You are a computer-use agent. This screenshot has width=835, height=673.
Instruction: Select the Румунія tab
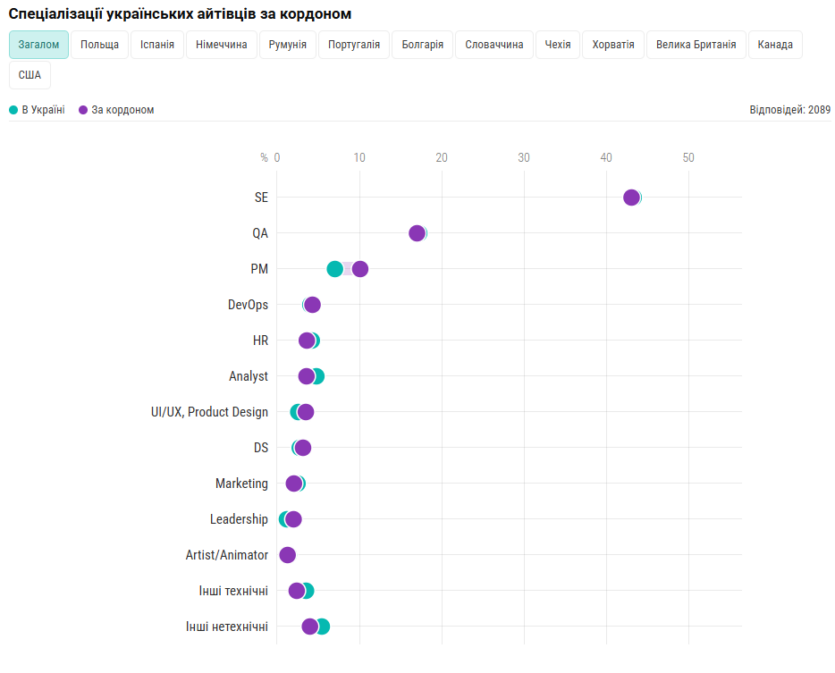tap(287, 45)
